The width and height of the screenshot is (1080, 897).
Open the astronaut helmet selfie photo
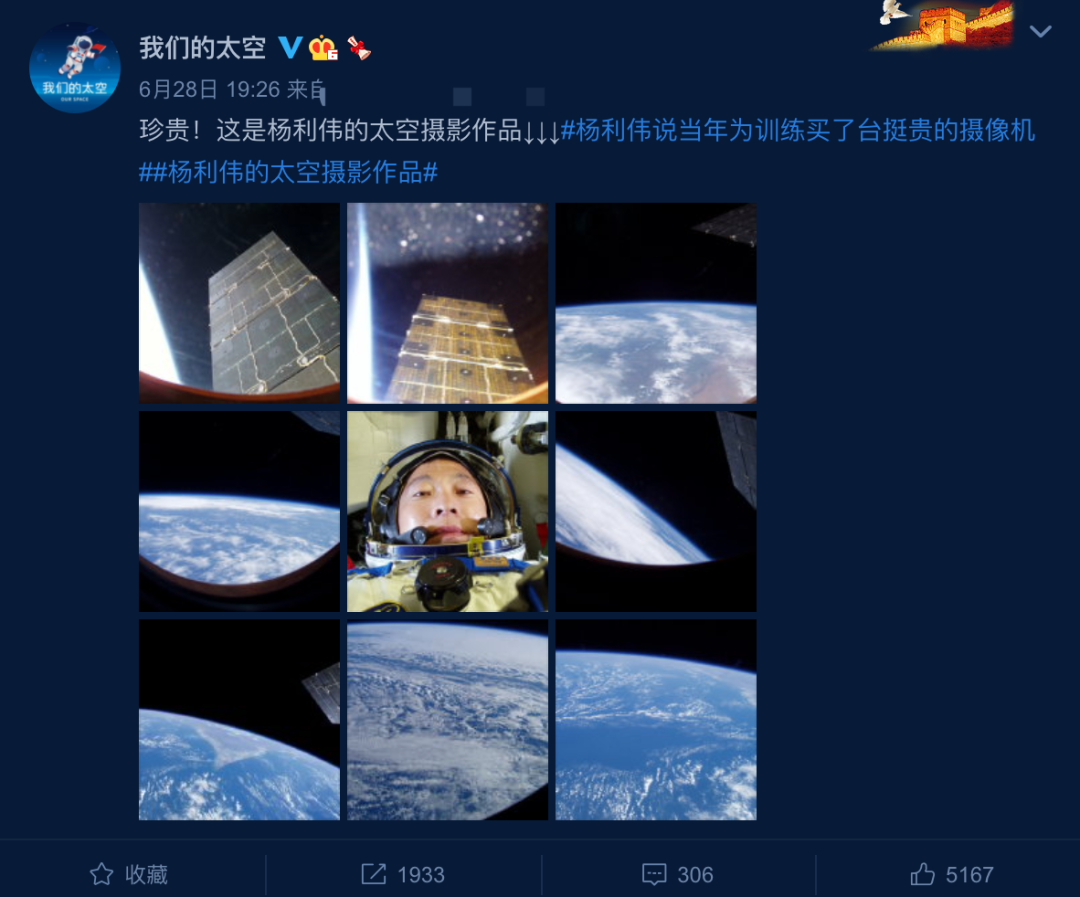pyautogui.click(x=448, y=511)
